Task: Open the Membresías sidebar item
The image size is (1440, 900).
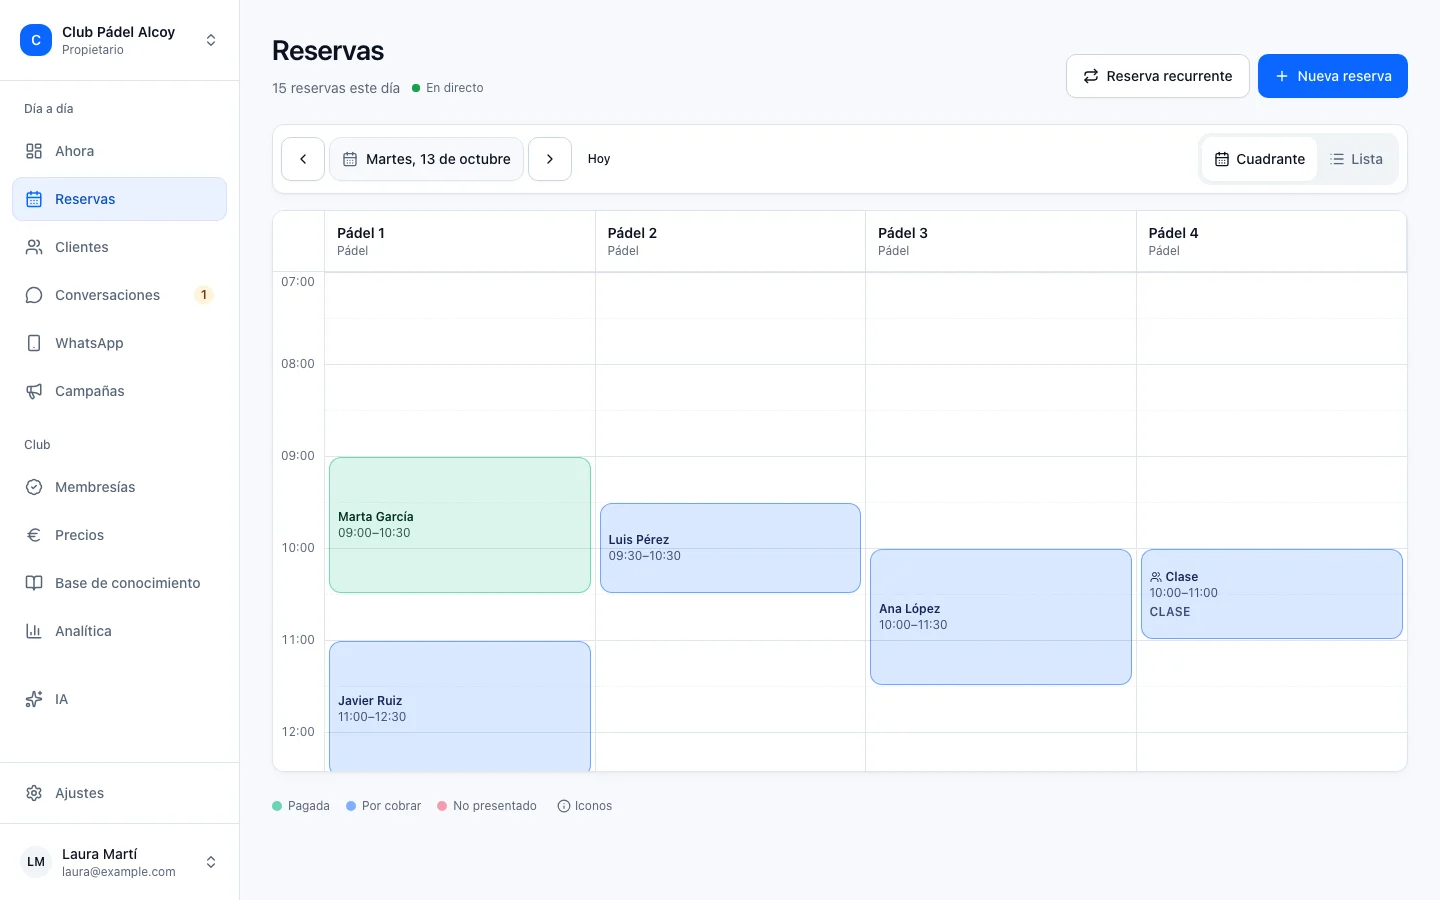Action: (119, 487)
